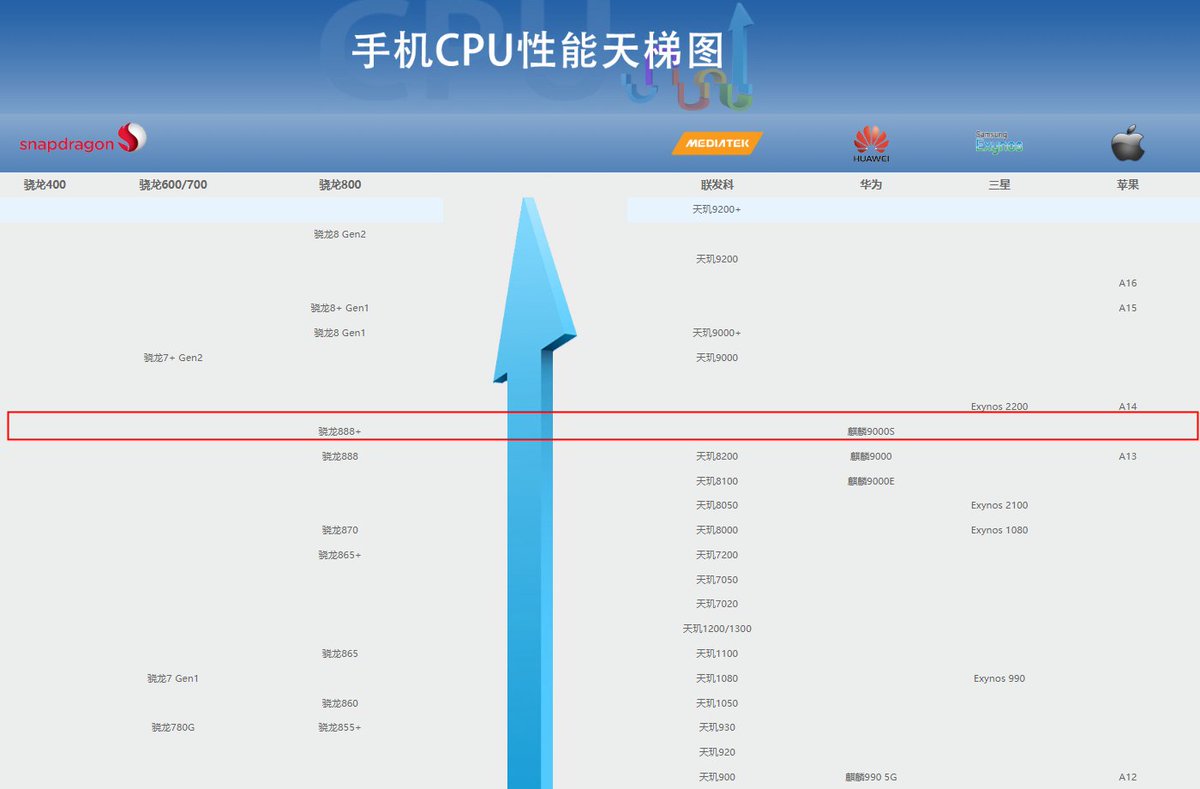Click the A14 entry
1200x789 pixels.
pyautogui.click(x=1128, y=407)
